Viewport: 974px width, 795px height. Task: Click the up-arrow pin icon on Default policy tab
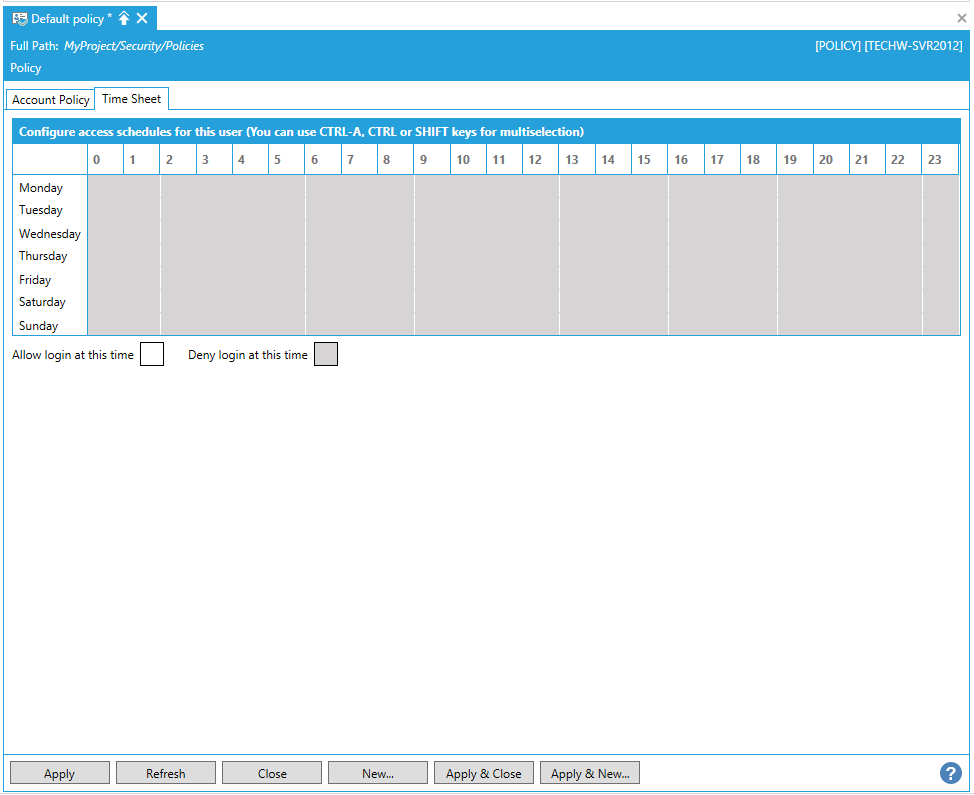click(x=124, y=19)
